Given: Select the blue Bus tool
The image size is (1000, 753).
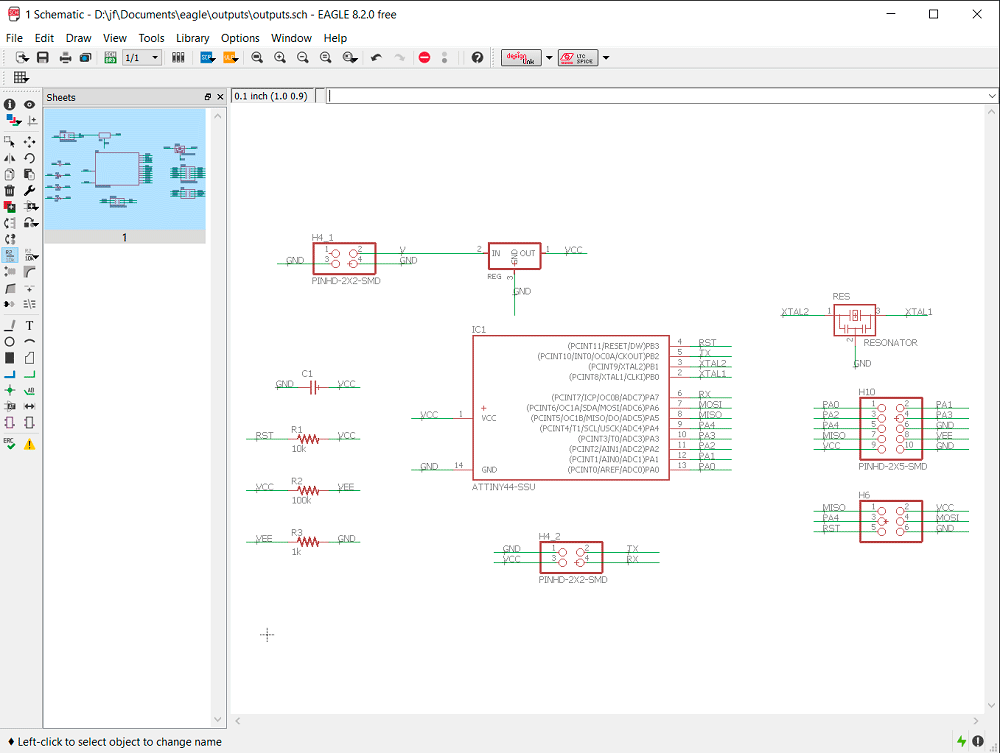Looking at the screenshot, I should pyautogui.click(x=10, y=374).
